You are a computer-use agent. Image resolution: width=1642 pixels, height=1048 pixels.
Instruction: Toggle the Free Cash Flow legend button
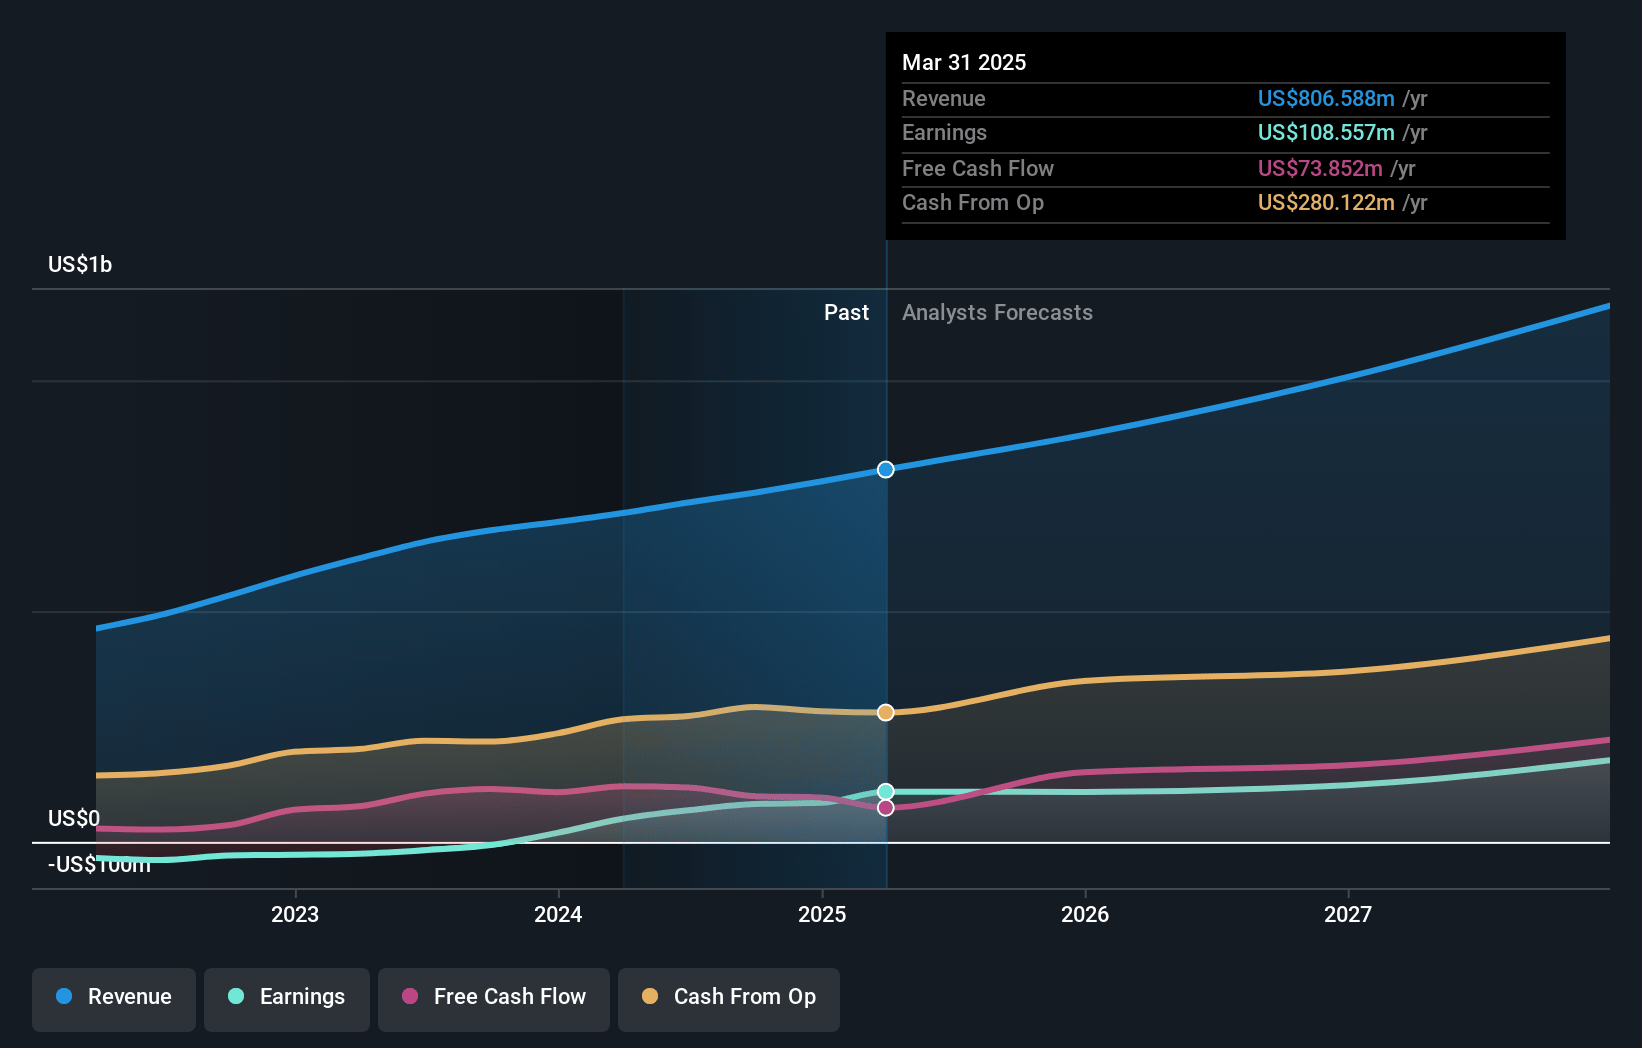point(494,999)
